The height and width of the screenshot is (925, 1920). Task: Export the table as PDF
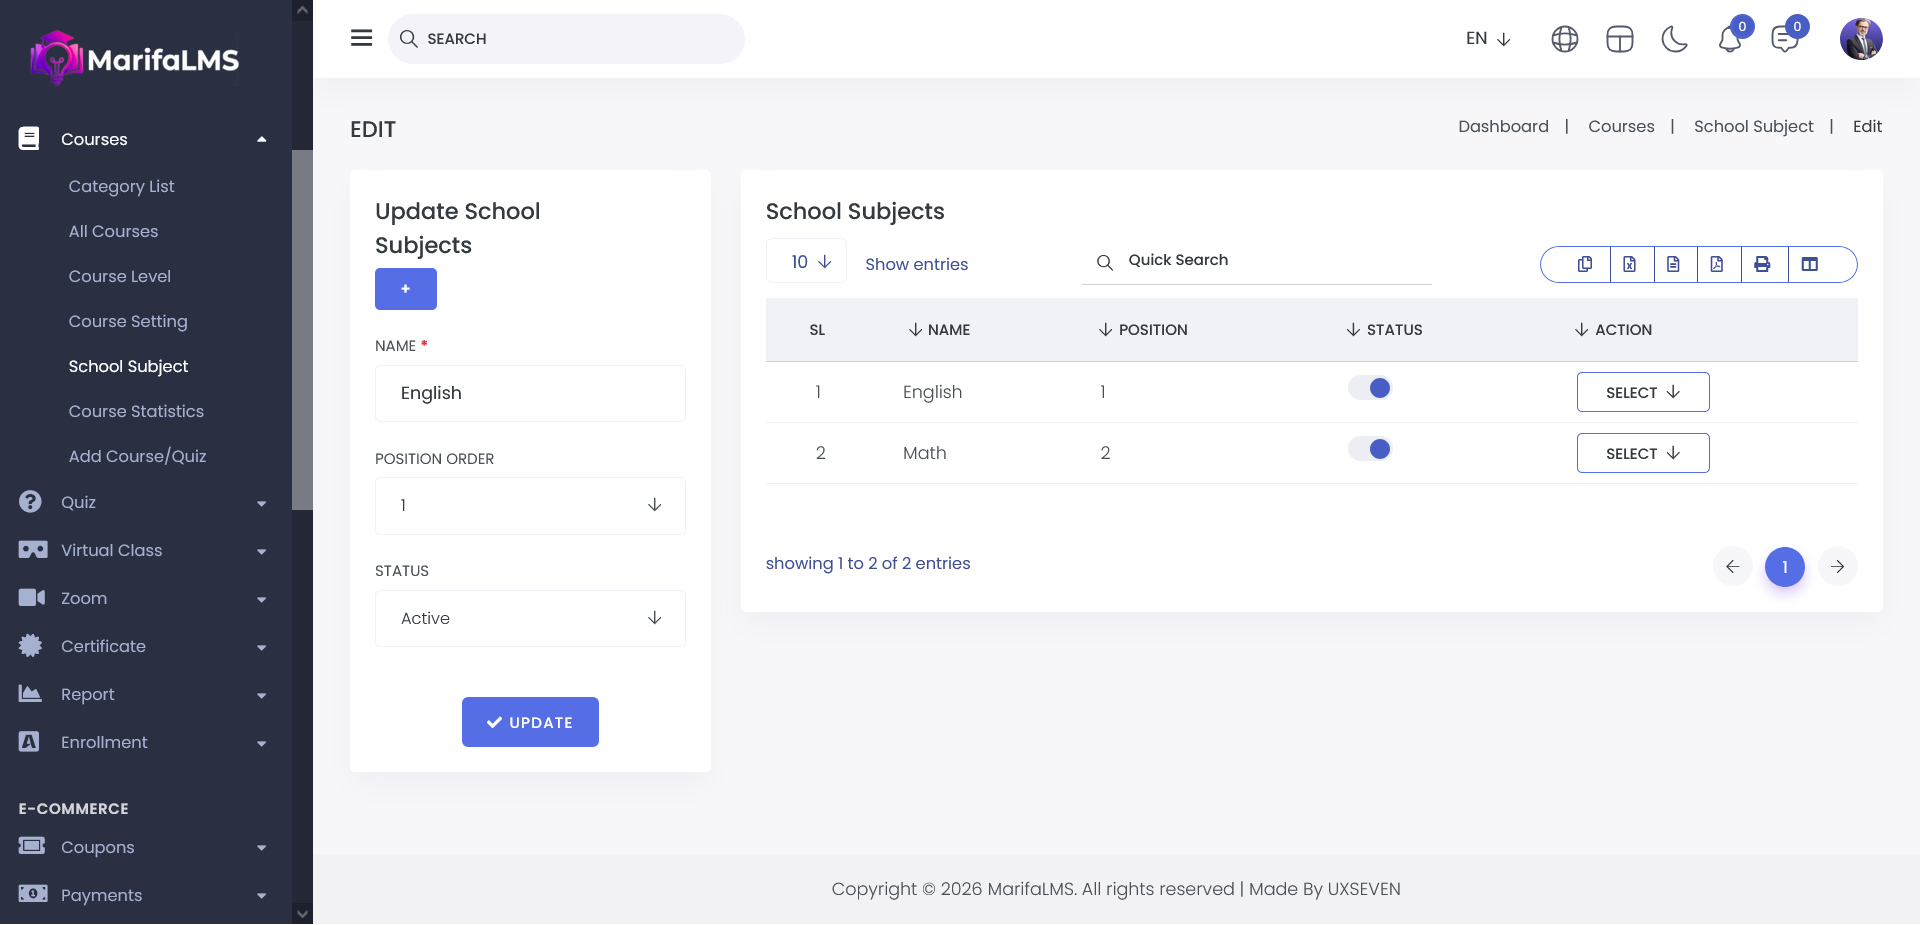tap(1717, 264)
